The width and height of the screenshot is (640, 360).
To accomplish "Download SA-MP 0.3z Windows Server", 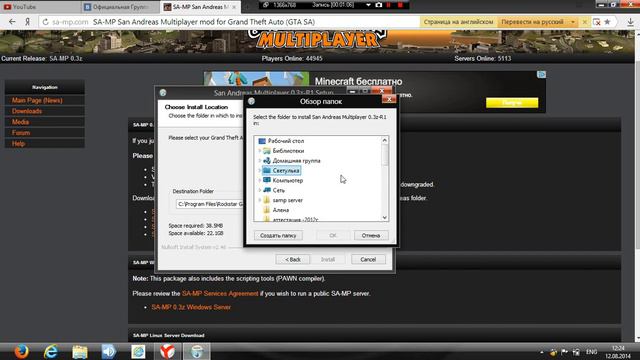I will pos(191,307).
